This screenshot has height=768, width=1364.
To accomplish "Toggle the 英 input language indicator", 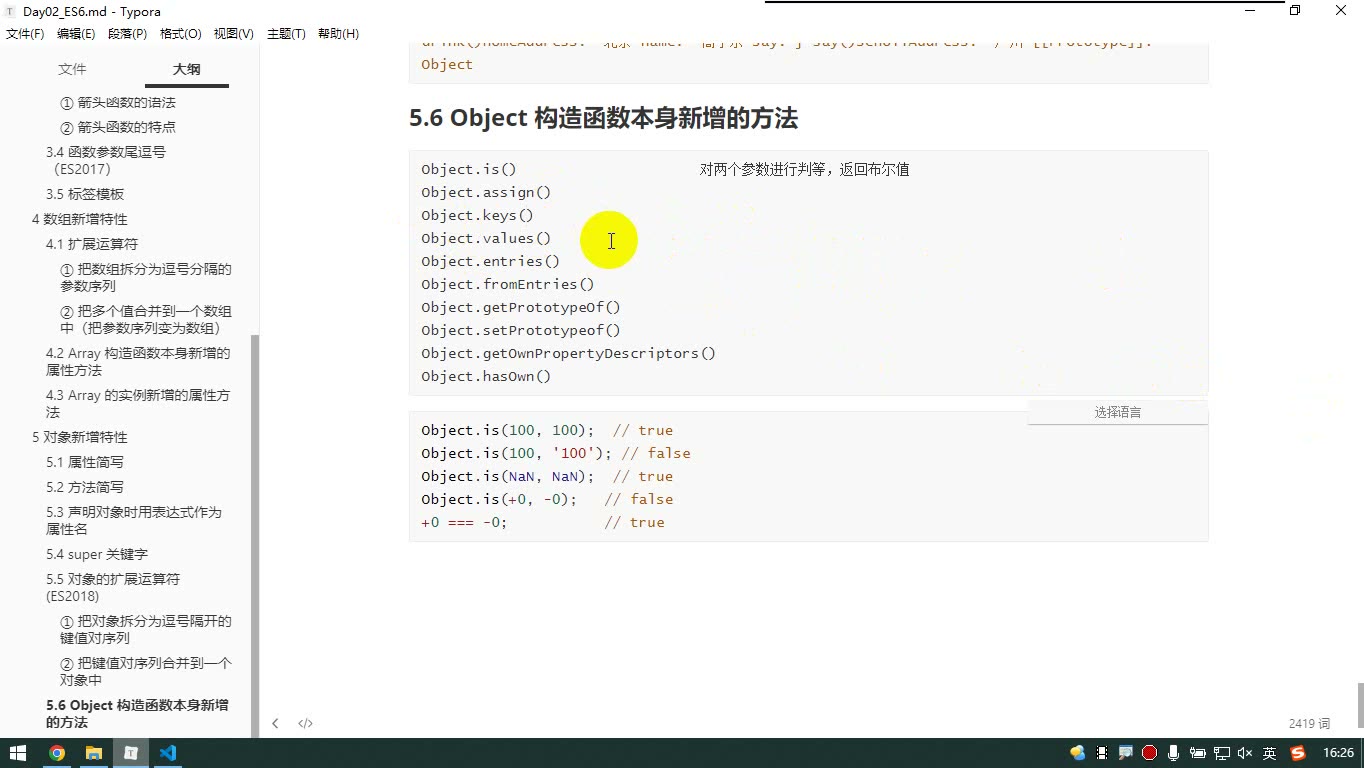I will click(1269, 753).
